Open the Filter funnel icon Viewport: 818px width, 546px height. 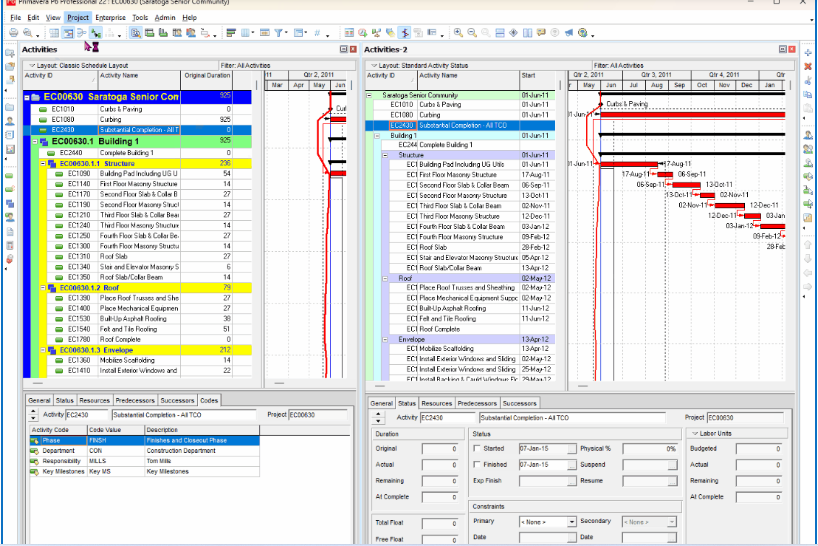pos(279,33)
